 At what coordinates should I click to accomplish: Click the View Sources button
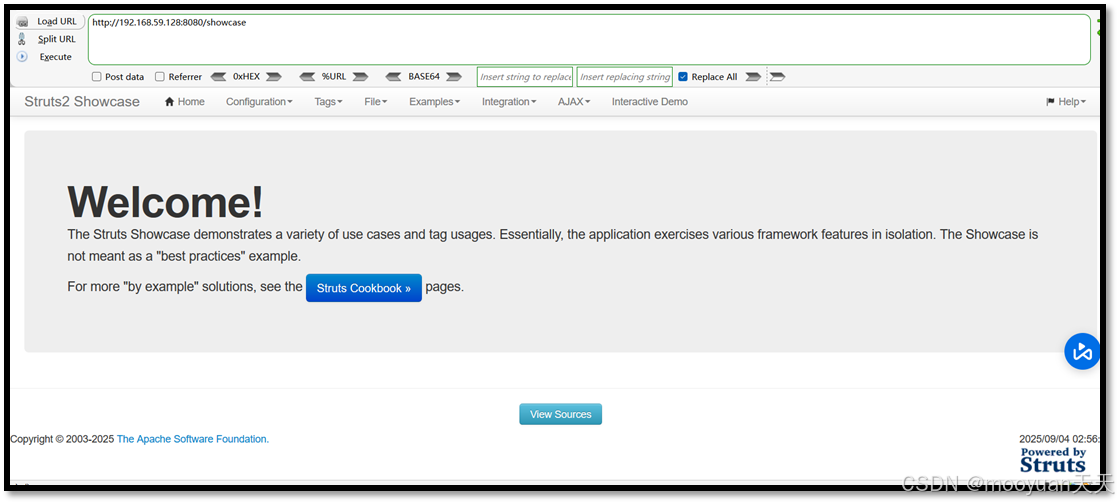point(560,414)
